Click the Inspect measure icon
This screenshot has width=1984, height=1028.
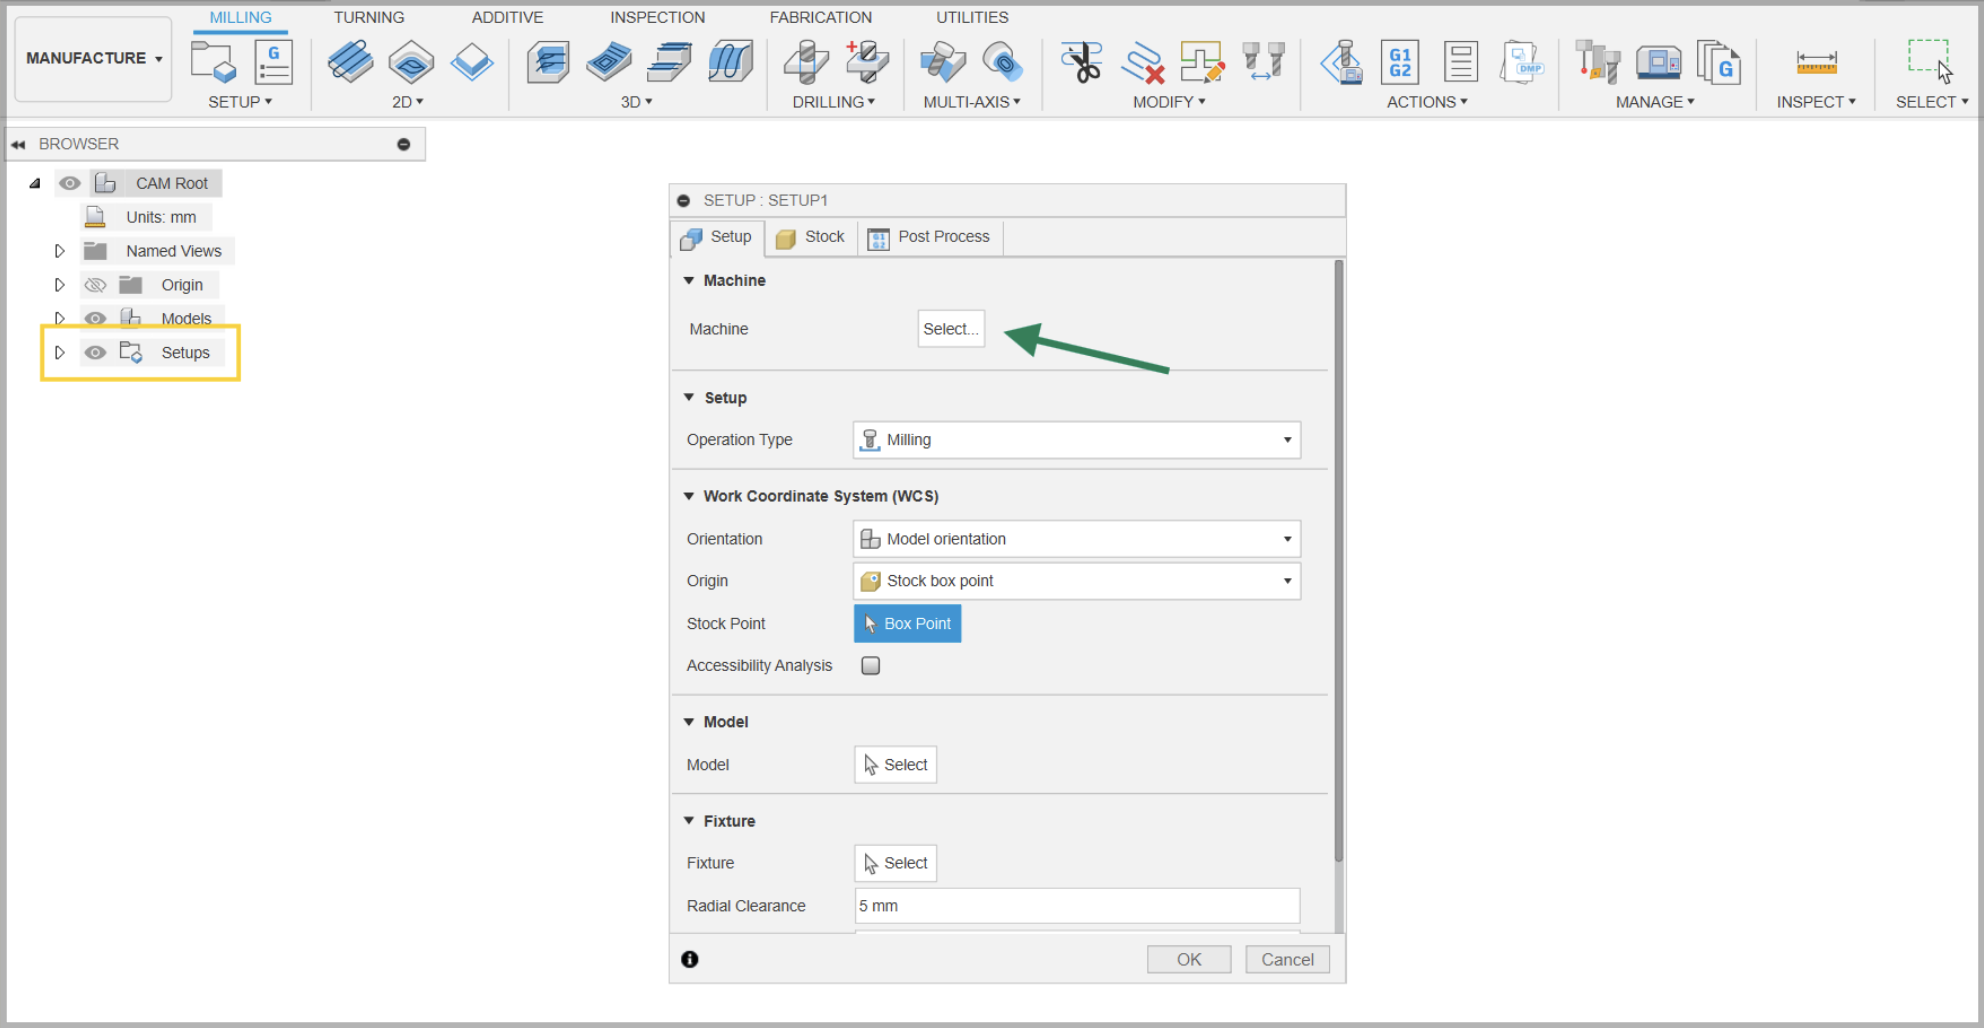[1815, 62]
